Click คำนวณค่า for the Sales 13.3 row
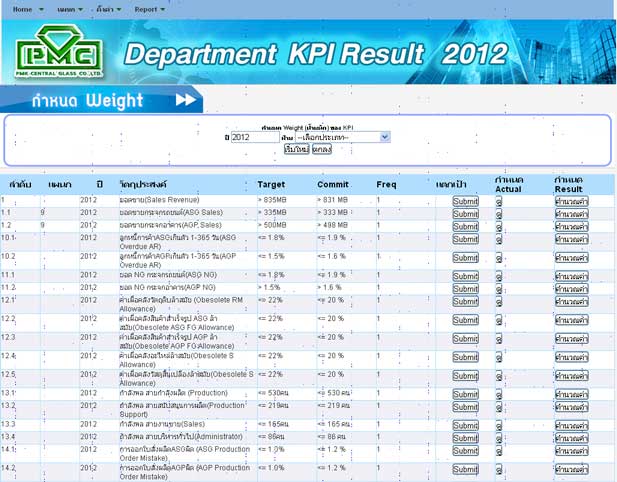This screenshot has width=617, height=482. coord(572,425)
